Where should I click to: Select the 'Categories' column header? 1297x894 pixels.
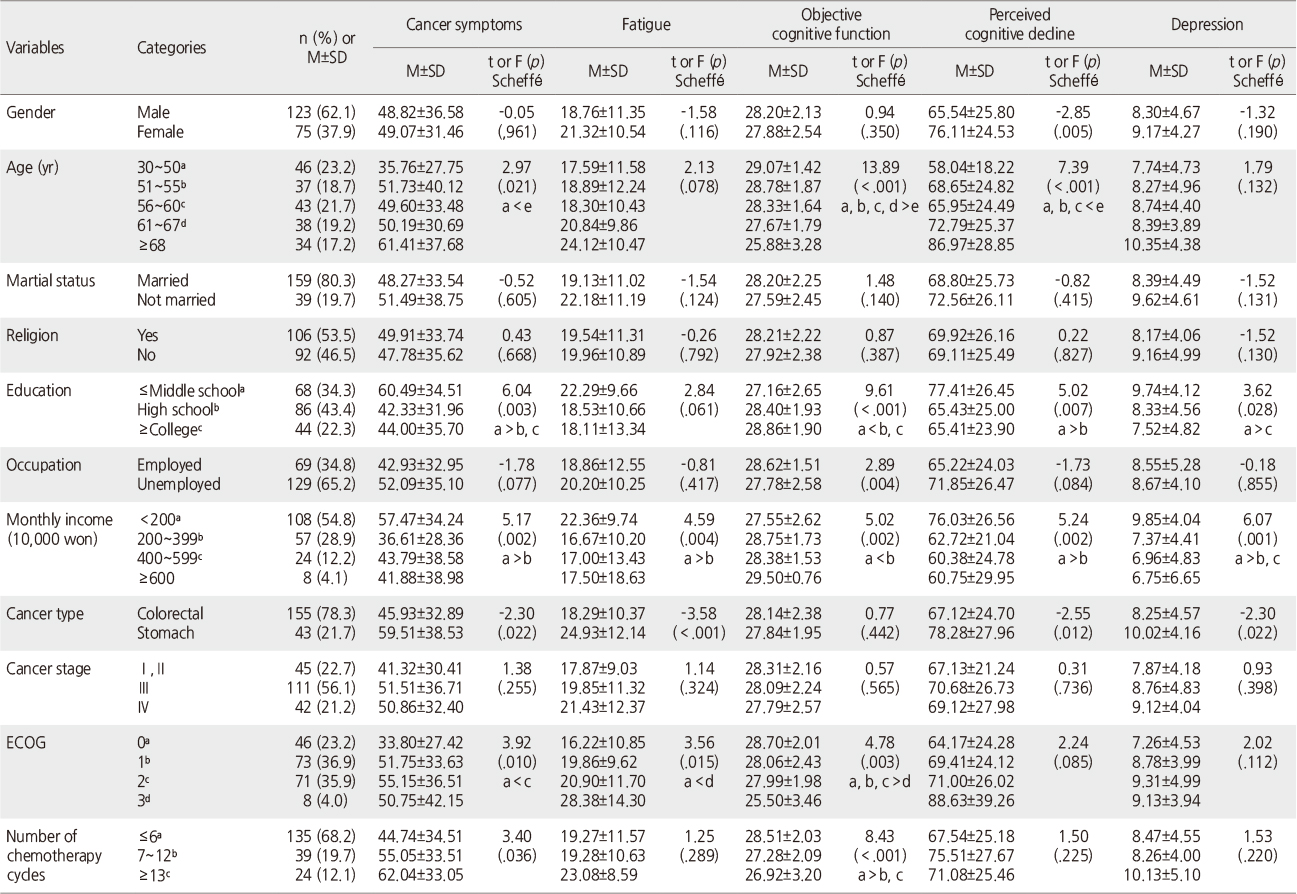172,46
